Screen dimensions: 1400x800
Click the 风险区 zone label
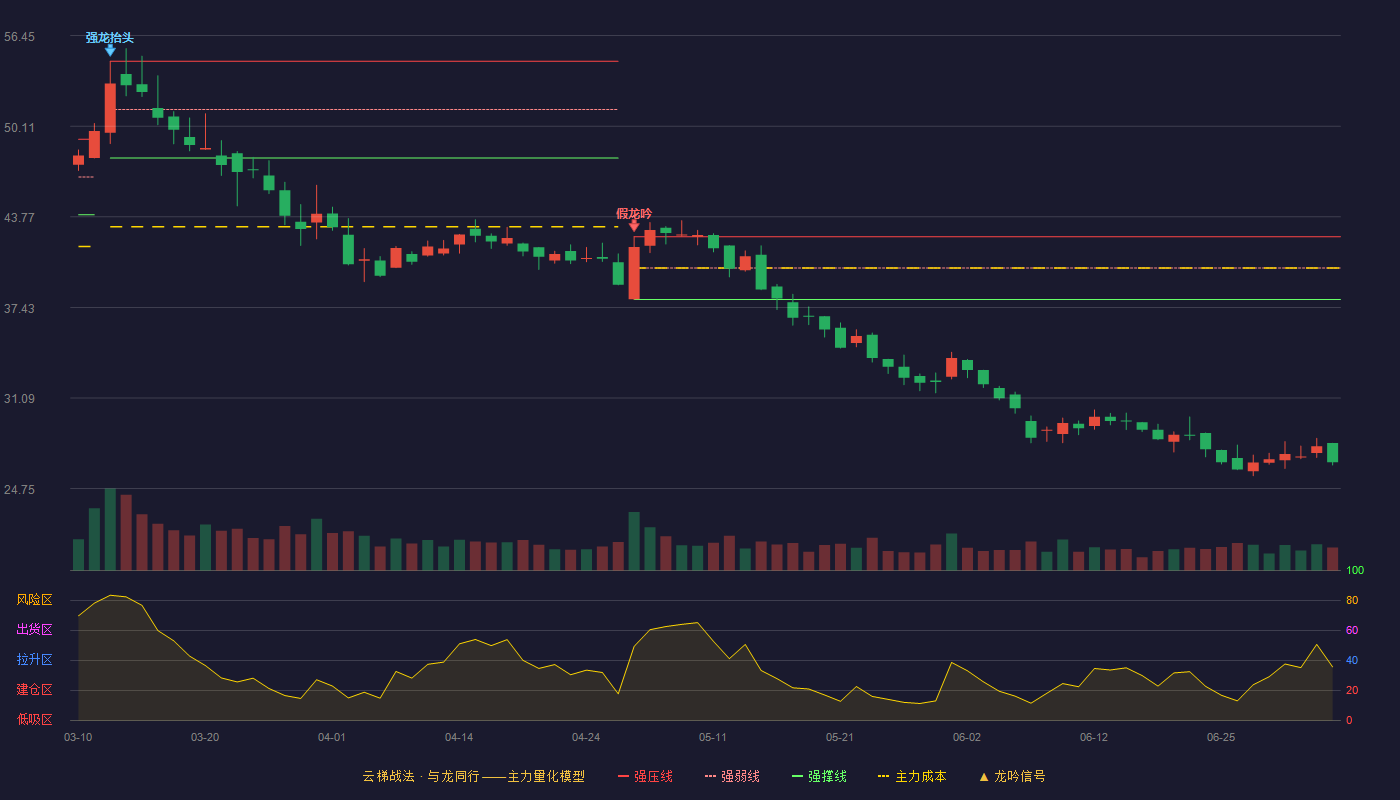click(34, 600)
